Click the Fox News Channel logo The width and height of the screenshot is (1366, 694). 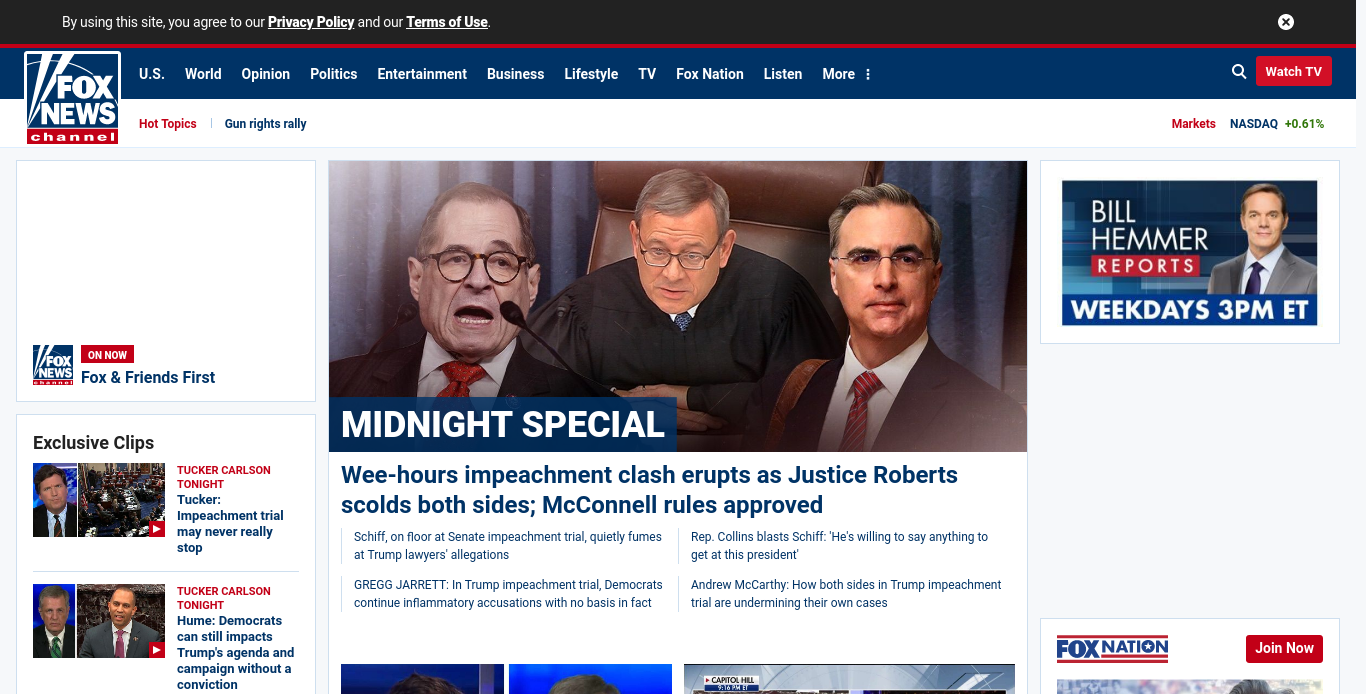73,98
